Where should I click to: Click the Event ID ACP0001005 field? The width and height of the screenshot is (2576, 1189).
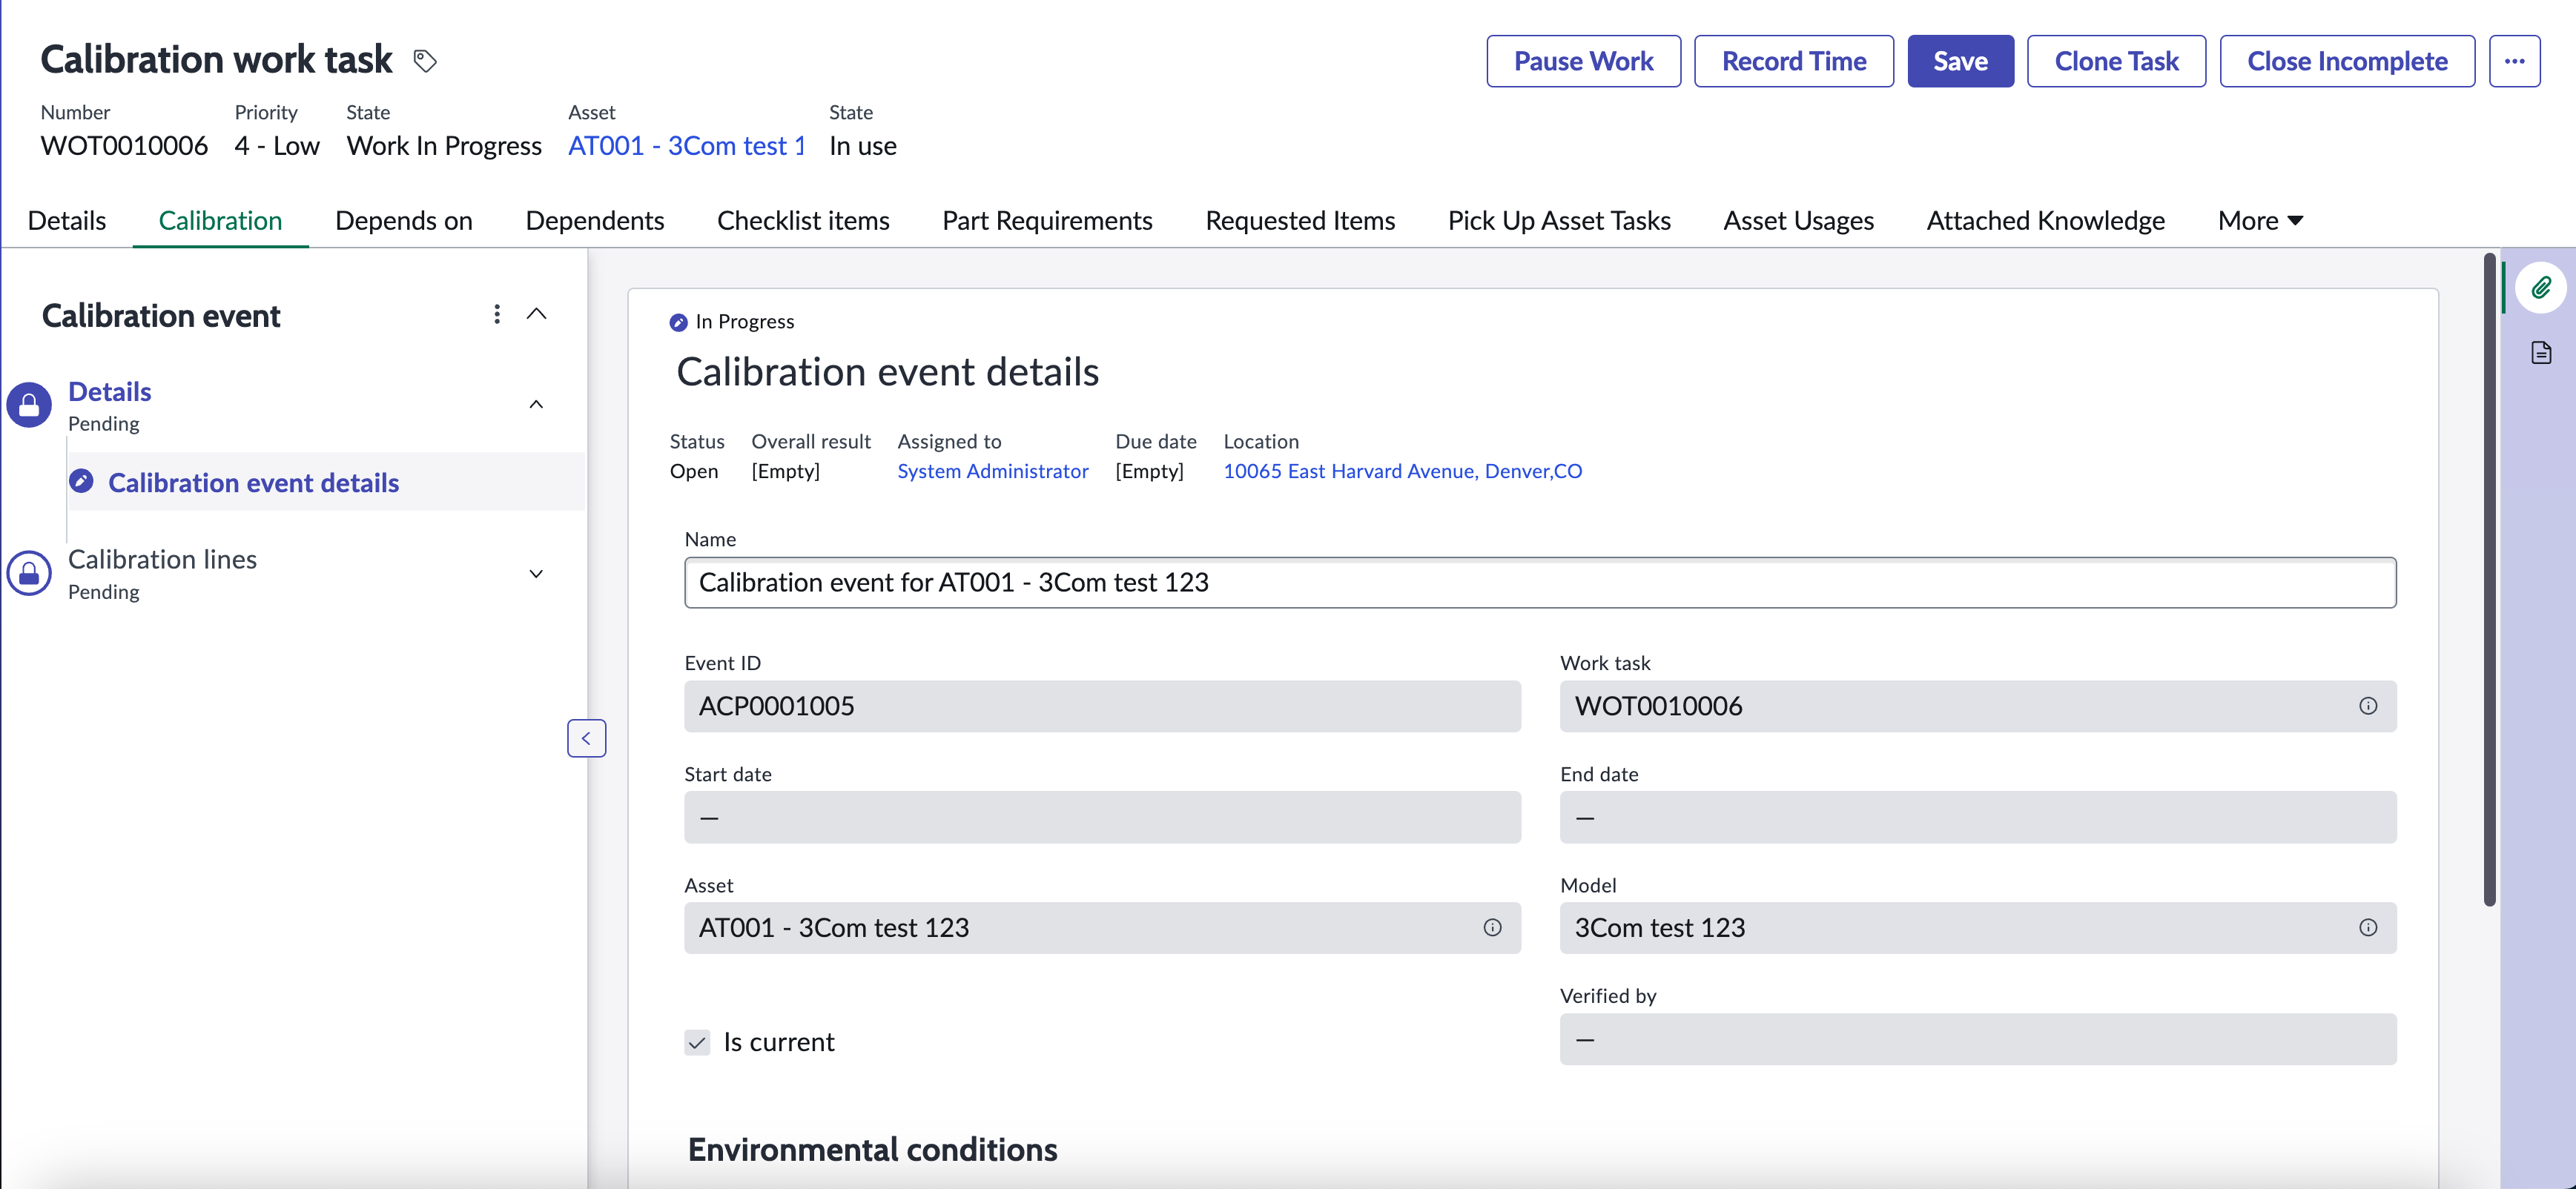tap(1102, 706)
